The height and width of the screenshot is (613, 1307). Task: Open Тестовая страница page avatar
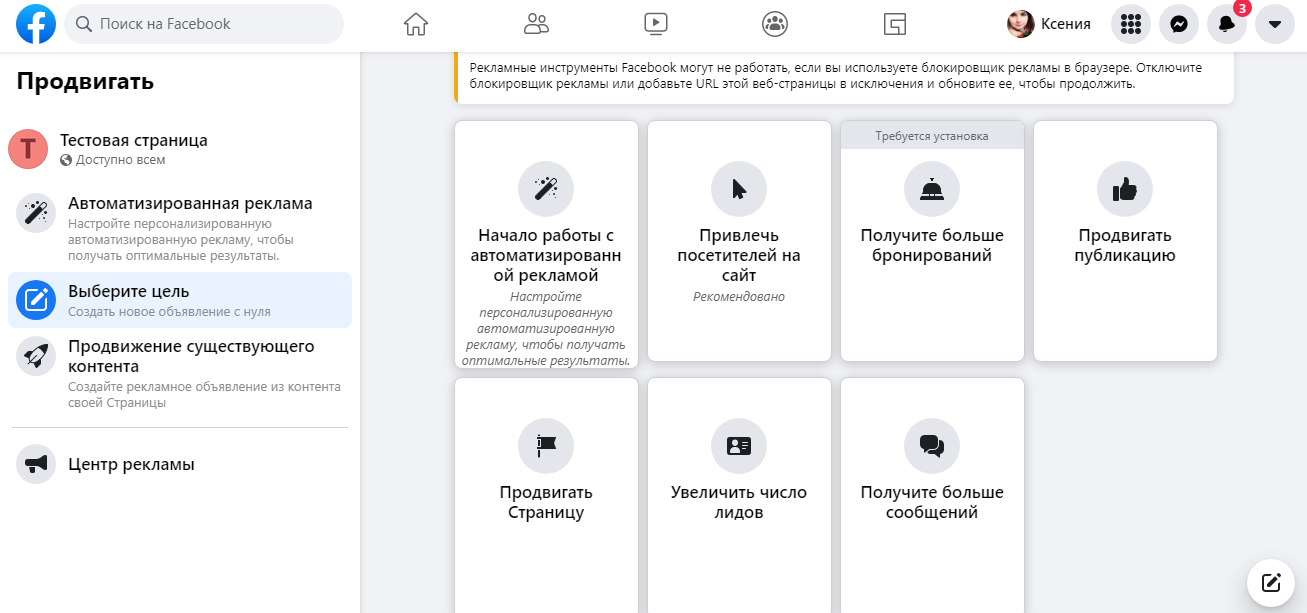click(x=28, y=149)
